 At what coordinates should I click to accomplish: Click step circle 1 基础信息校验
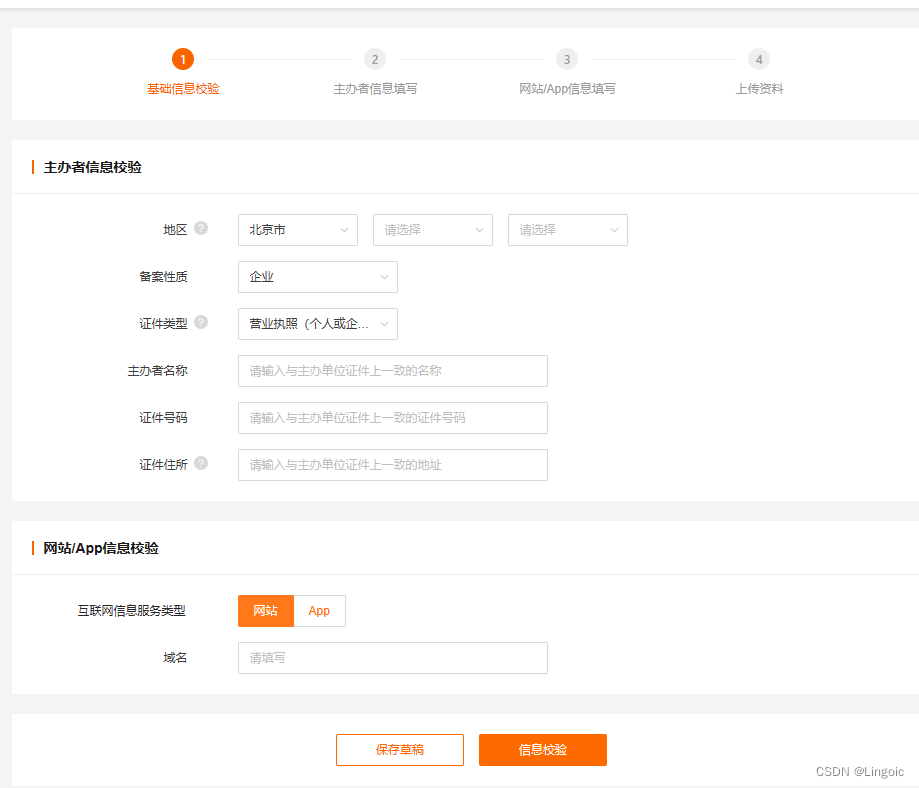tap(183, 59)
